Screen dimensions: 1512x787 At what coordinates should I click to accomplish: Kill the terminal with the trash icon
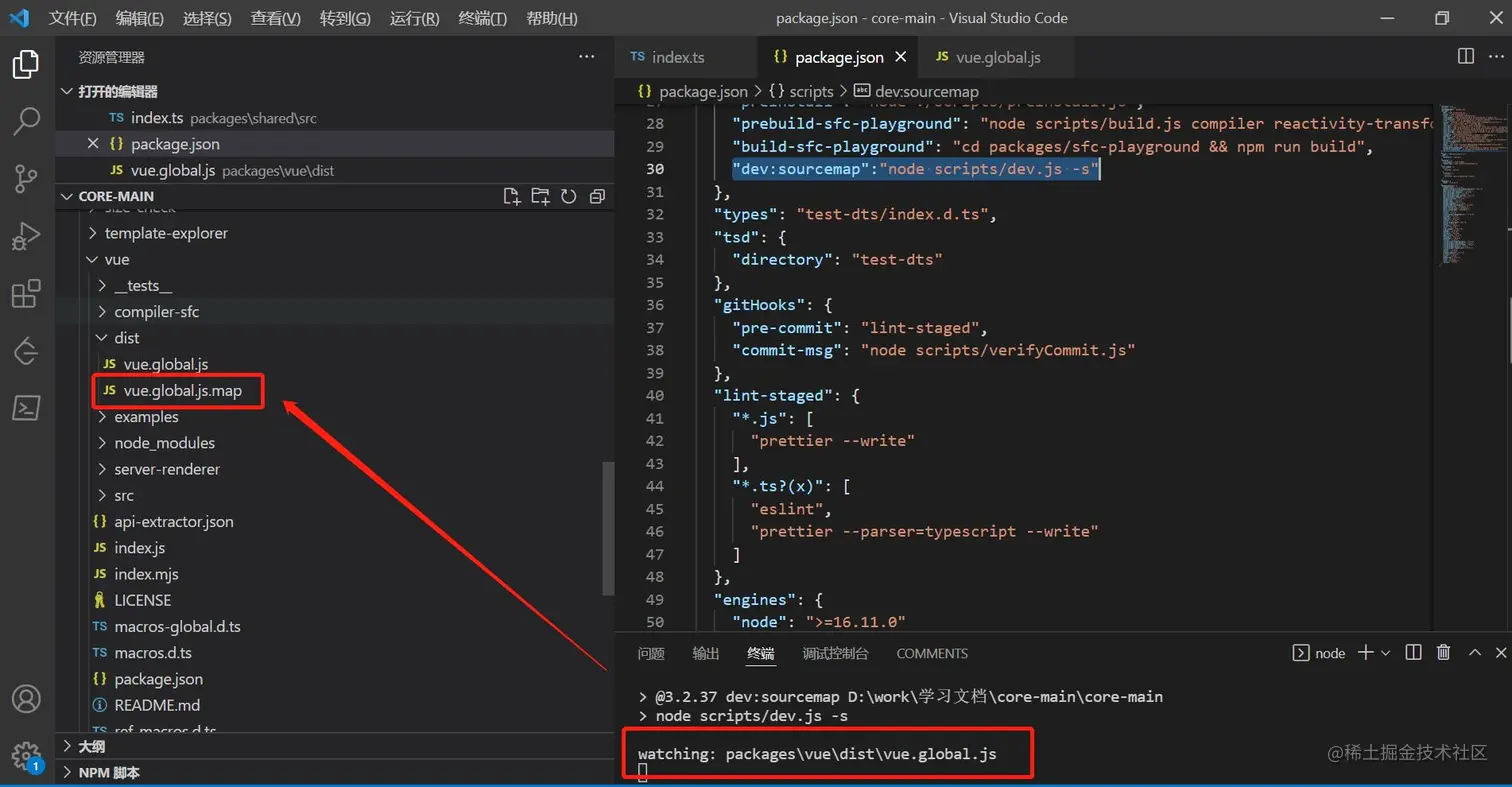click(x=1443, y=653)
